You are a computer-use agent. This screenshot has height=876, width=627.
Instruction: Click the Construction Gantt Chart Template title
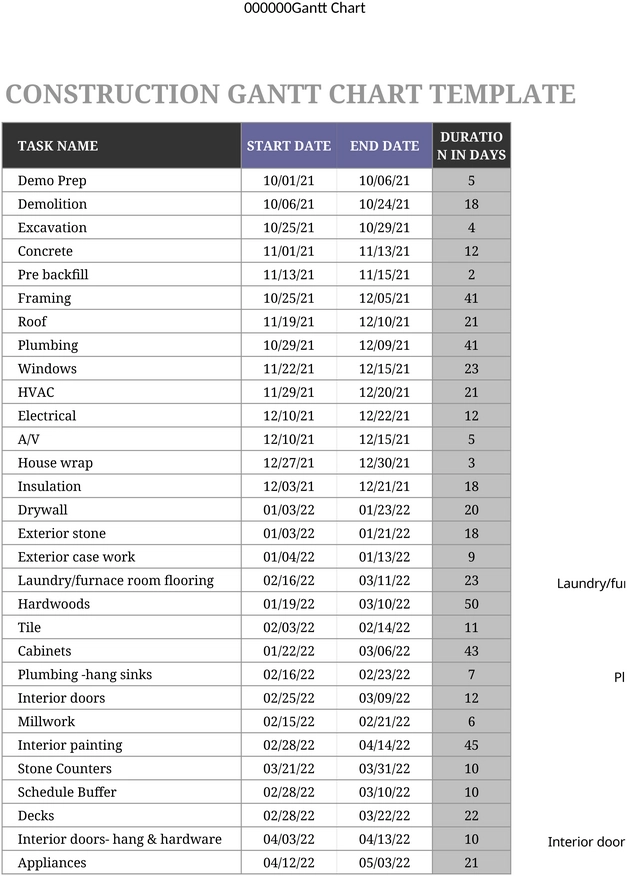coord(291,94)
